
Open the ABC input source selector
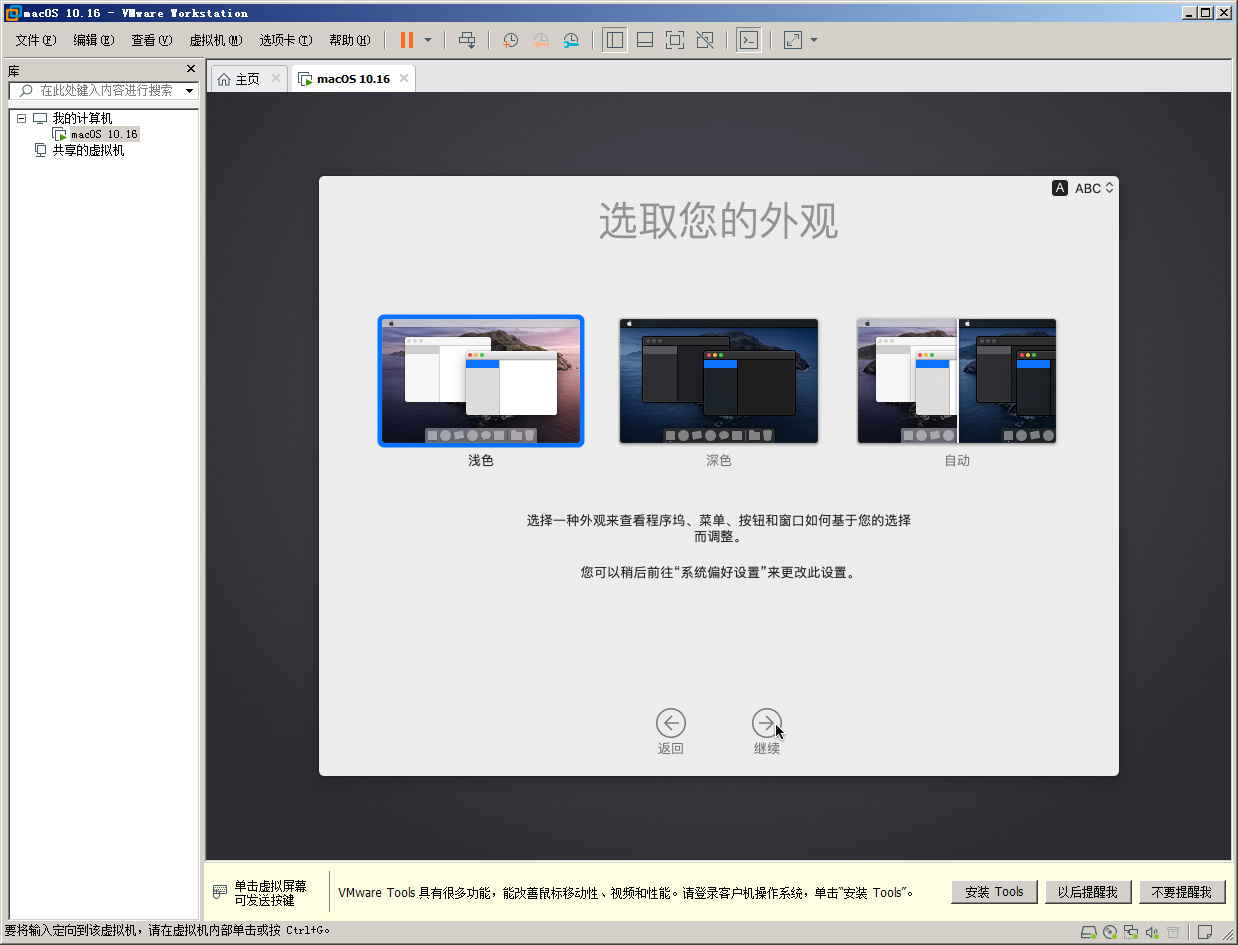point(1083,188)
